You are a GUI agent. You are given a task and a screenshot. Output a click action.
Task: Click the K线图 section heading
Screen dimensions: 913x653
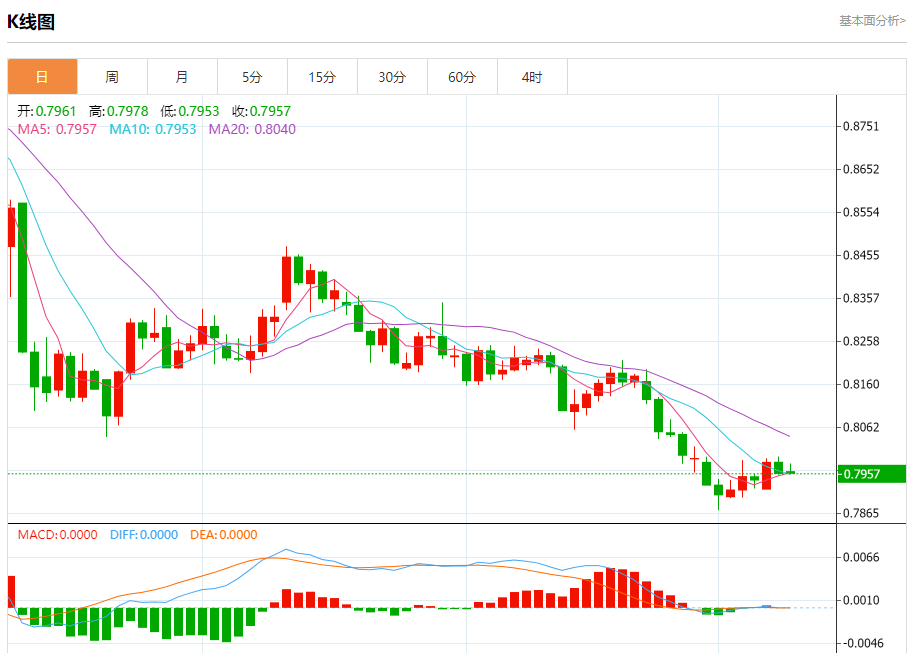pyautogui.click(x=31, y=22)
